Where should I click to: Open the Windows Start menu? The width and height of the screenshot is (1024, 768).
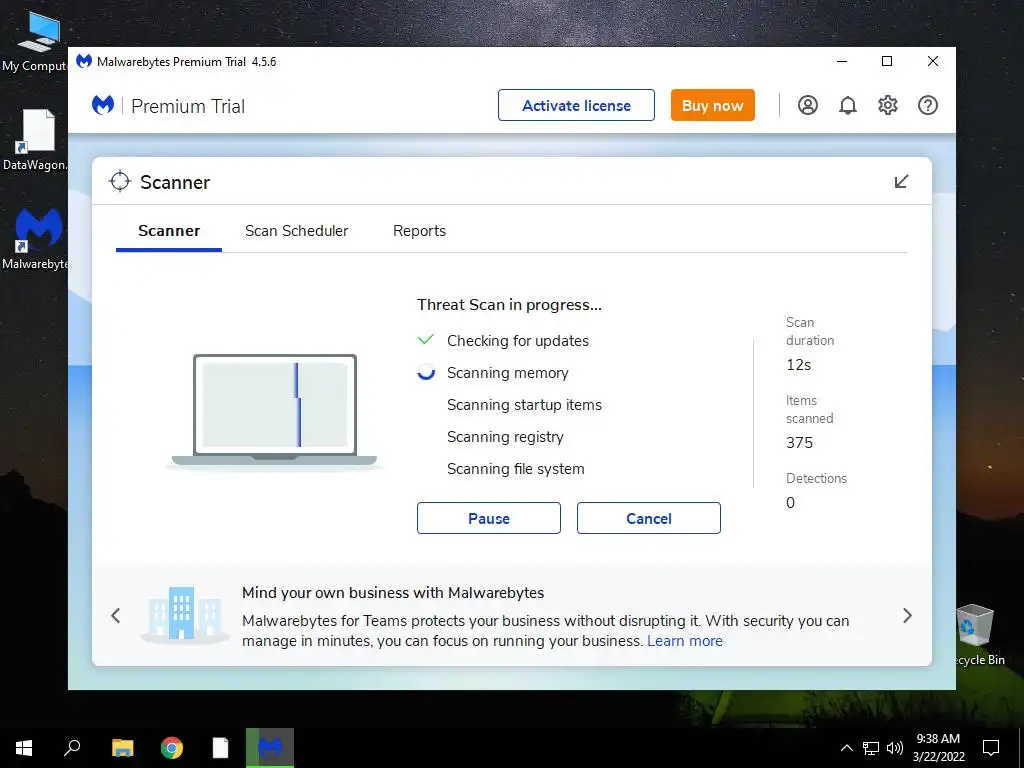click(x=24, y=748)
